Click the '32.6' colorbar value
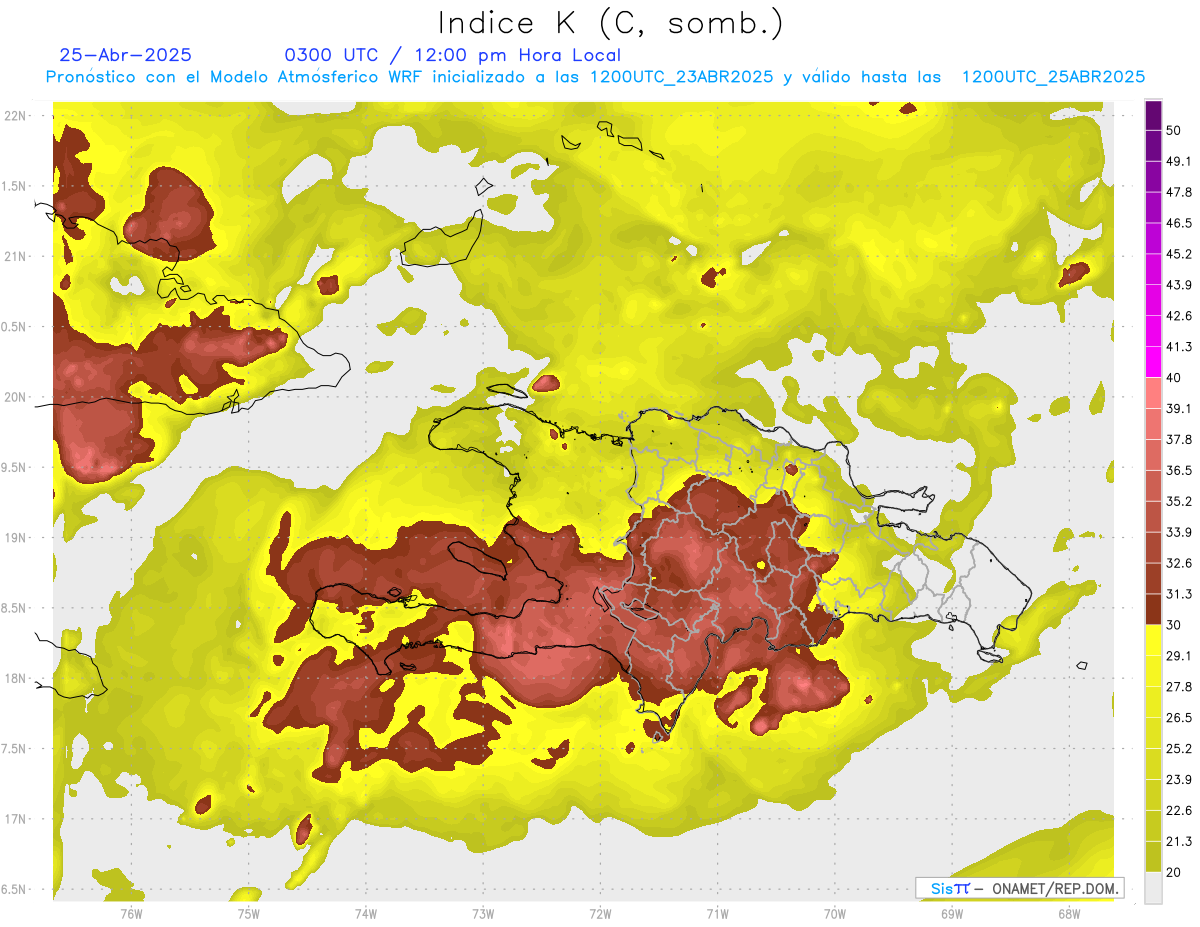The width and height of the screenshot is (1200, 927). [1179, 563]
